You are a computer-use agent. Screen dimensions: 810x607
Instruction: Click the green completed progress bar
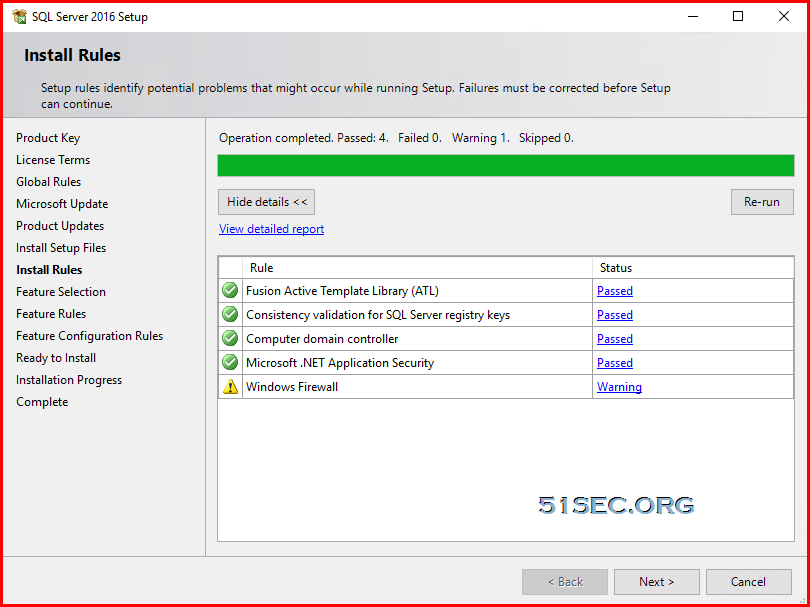tap(506, 165)
